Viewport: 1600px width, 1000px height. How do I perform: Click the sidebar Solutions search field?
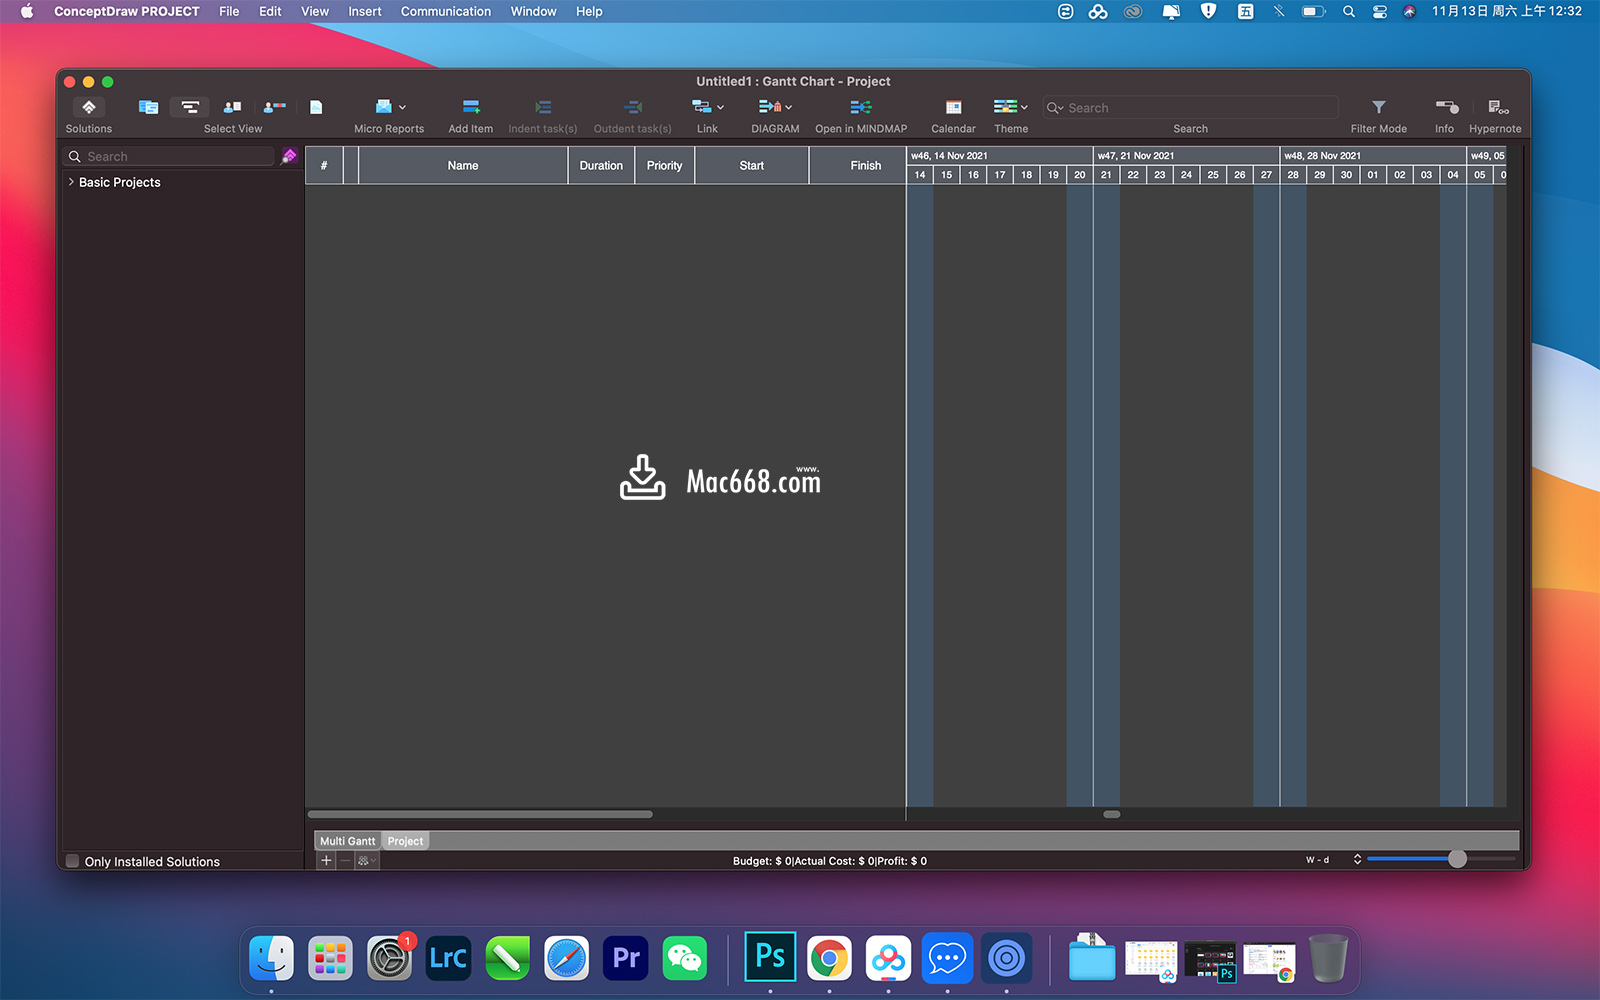click(169, 156)
